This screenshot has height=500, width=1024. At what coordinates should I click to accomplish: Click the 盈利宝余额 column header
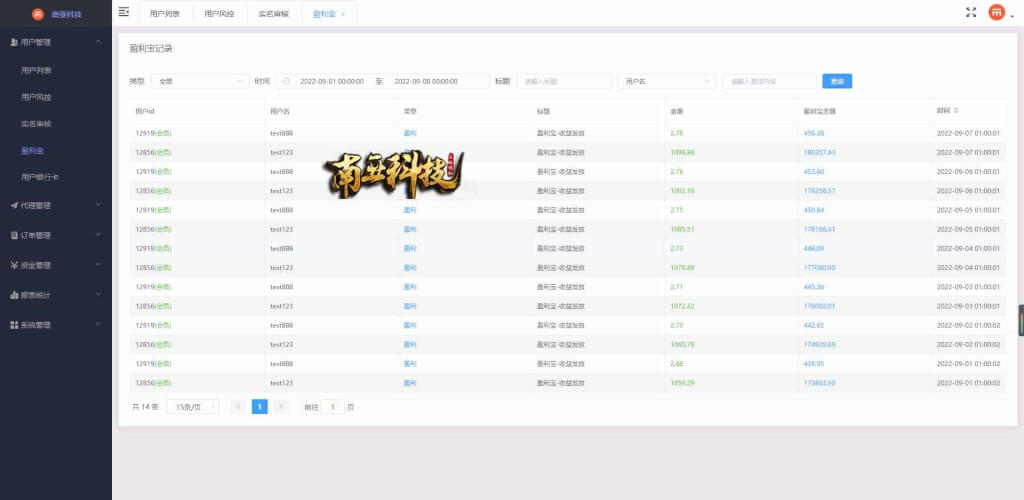pos(819,112)
